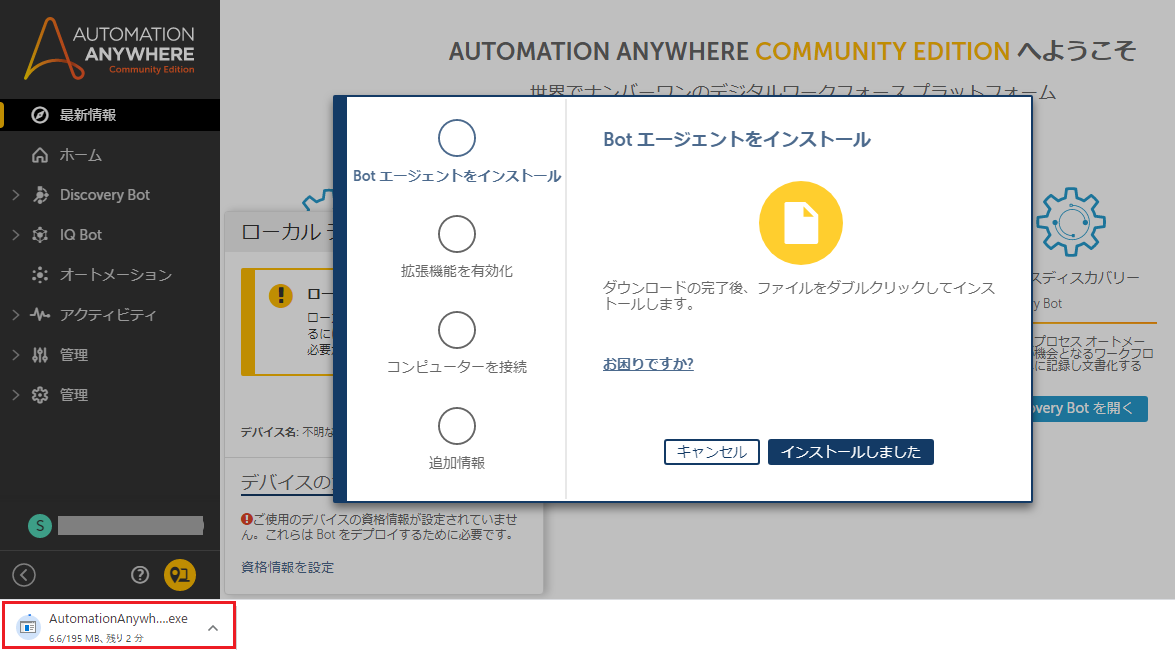Select Bot エージェントをインストール step circle
The image size is (1175, 650).
(456, 138)
